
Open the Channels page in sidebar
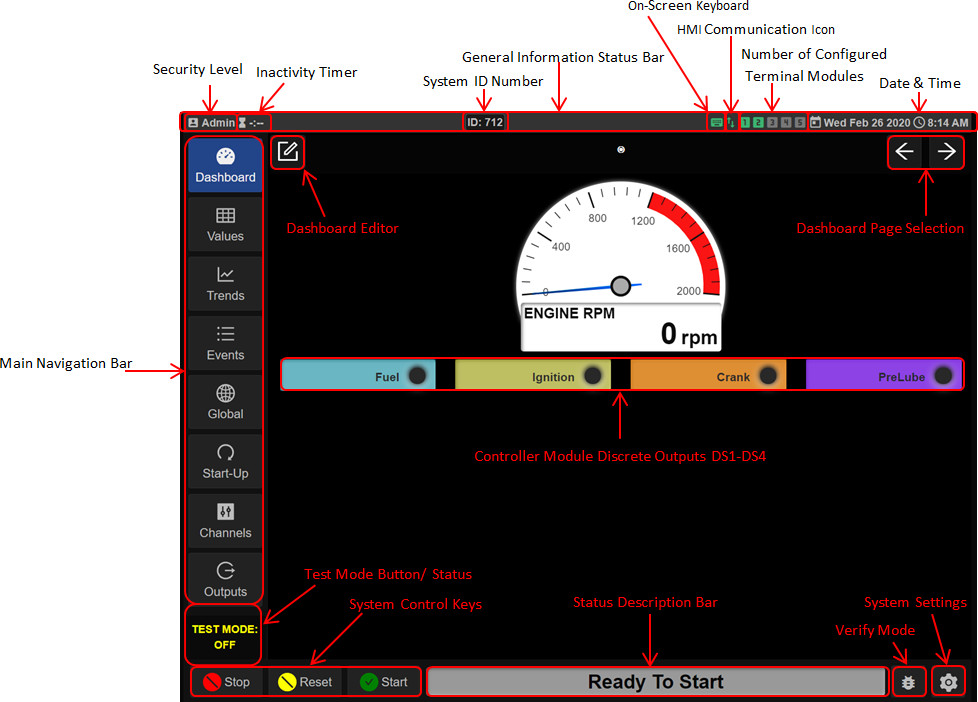[225, 521]
